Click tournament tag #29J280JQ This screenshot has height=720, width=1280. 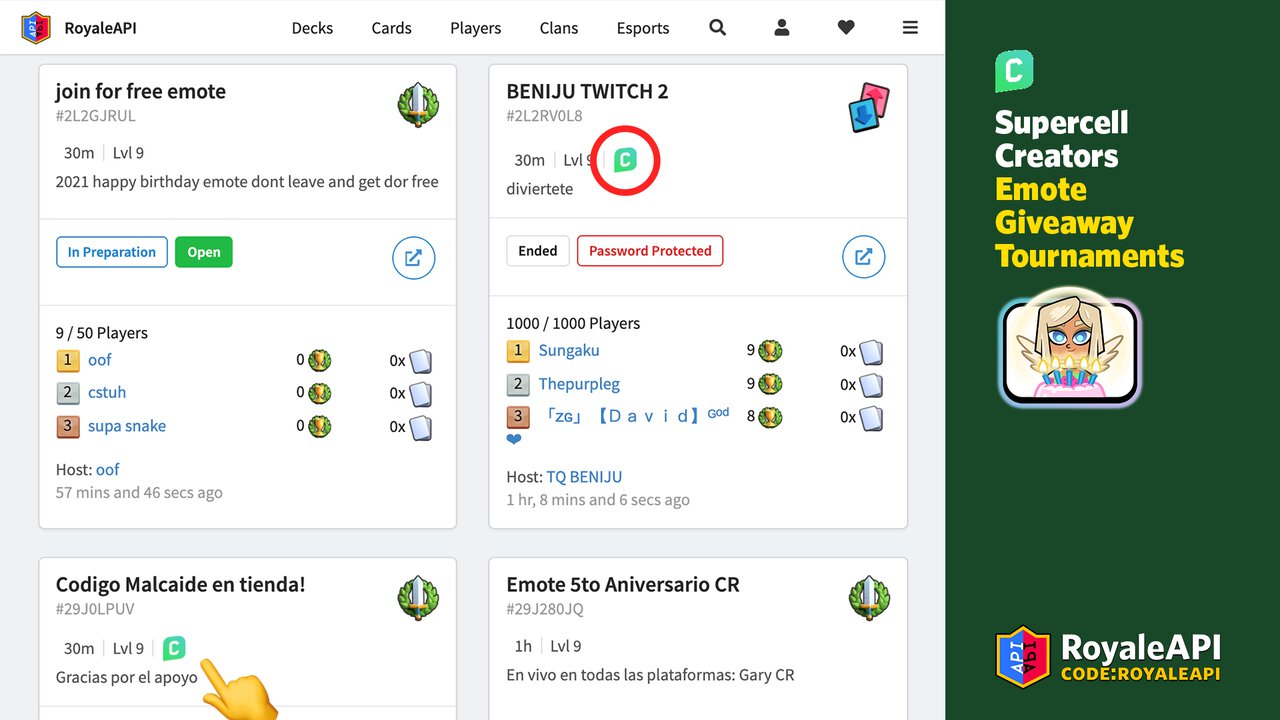pyautogui.click(x=545, y=609)
